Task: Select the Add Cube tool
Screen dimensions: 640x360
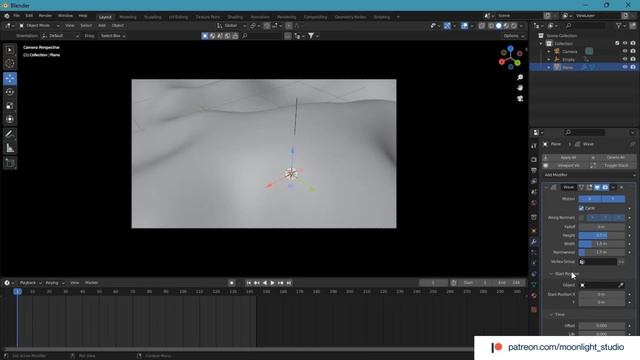Action: tap(10, 163)
